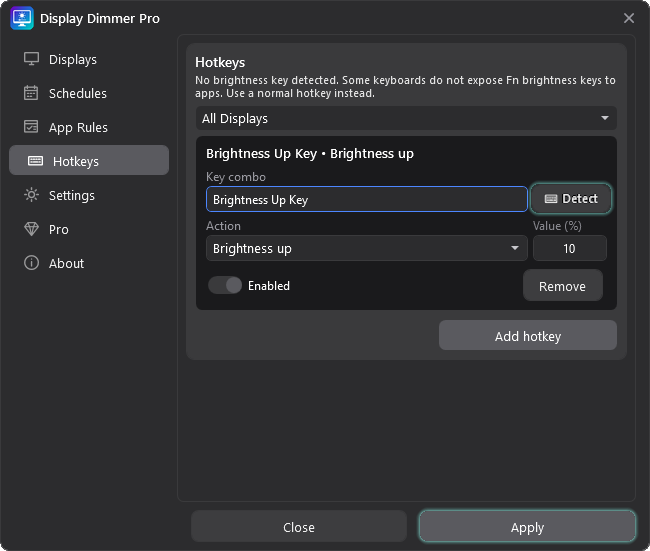Expand the Brightness up action dropdown
Viewport: 650px width, 551px height.
pos(367,248)
